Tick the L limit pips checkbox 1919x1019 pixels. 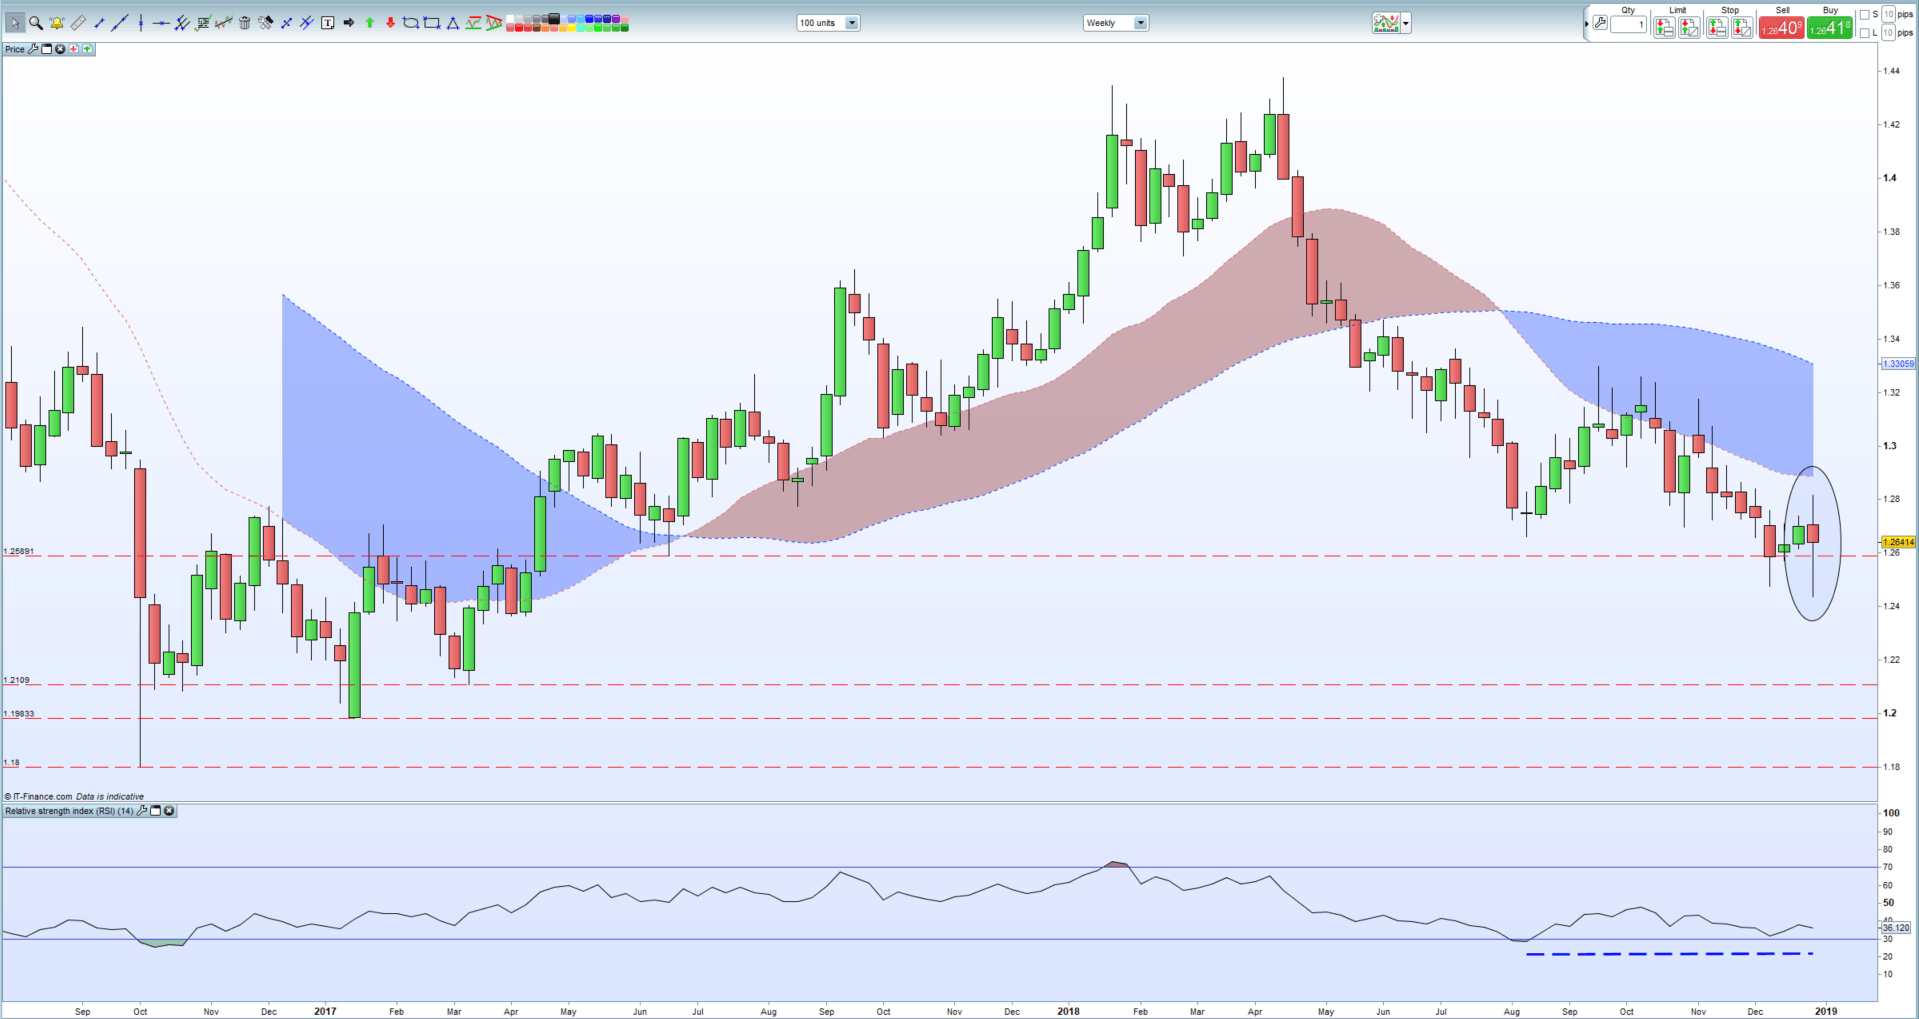[1864, 33]
